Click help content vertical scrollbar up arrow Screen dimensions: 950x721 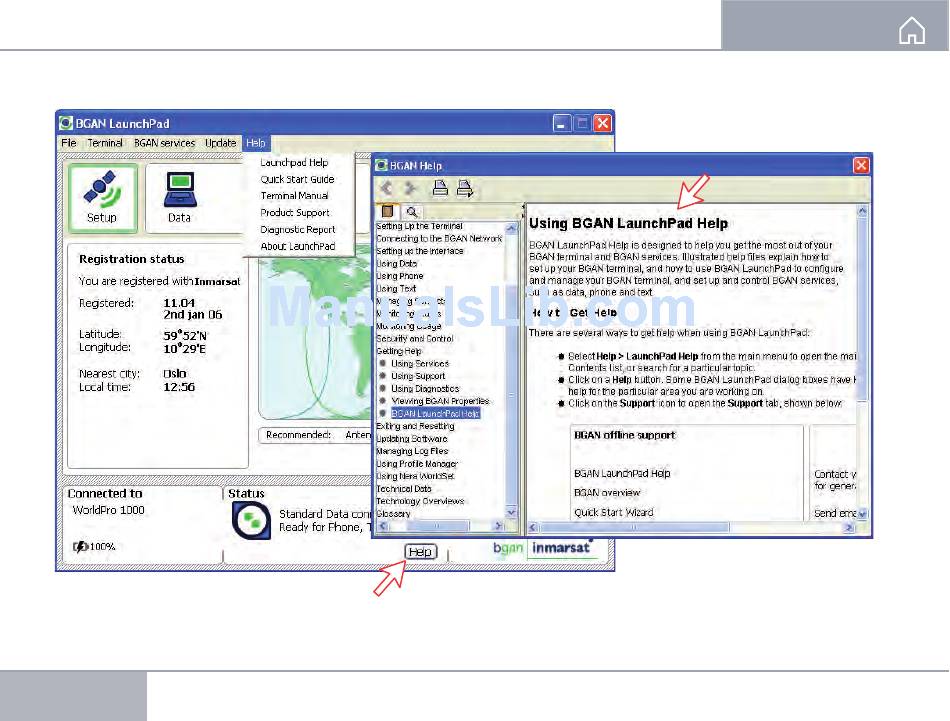862,211
